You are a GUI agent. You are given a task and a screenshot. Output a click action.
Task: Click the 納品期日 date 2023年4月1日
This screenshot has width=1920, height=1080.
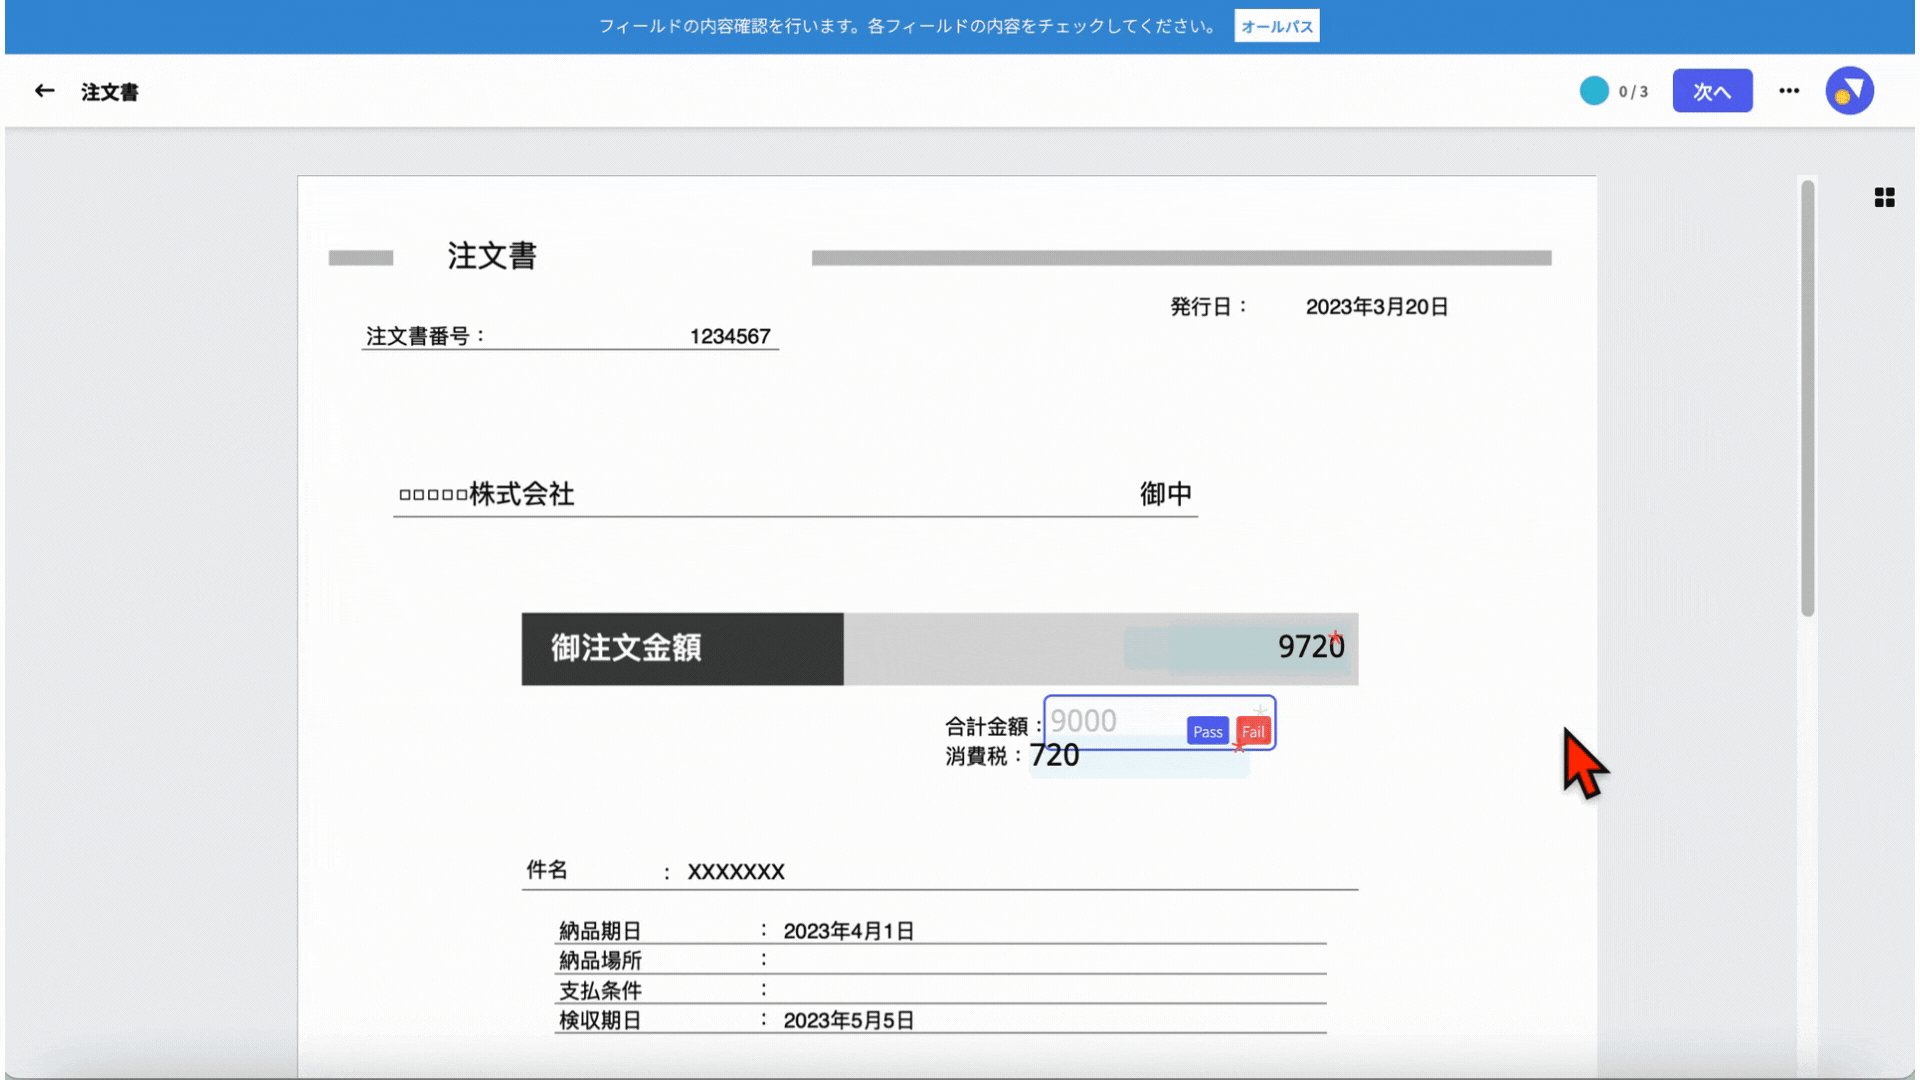[849, 931]
